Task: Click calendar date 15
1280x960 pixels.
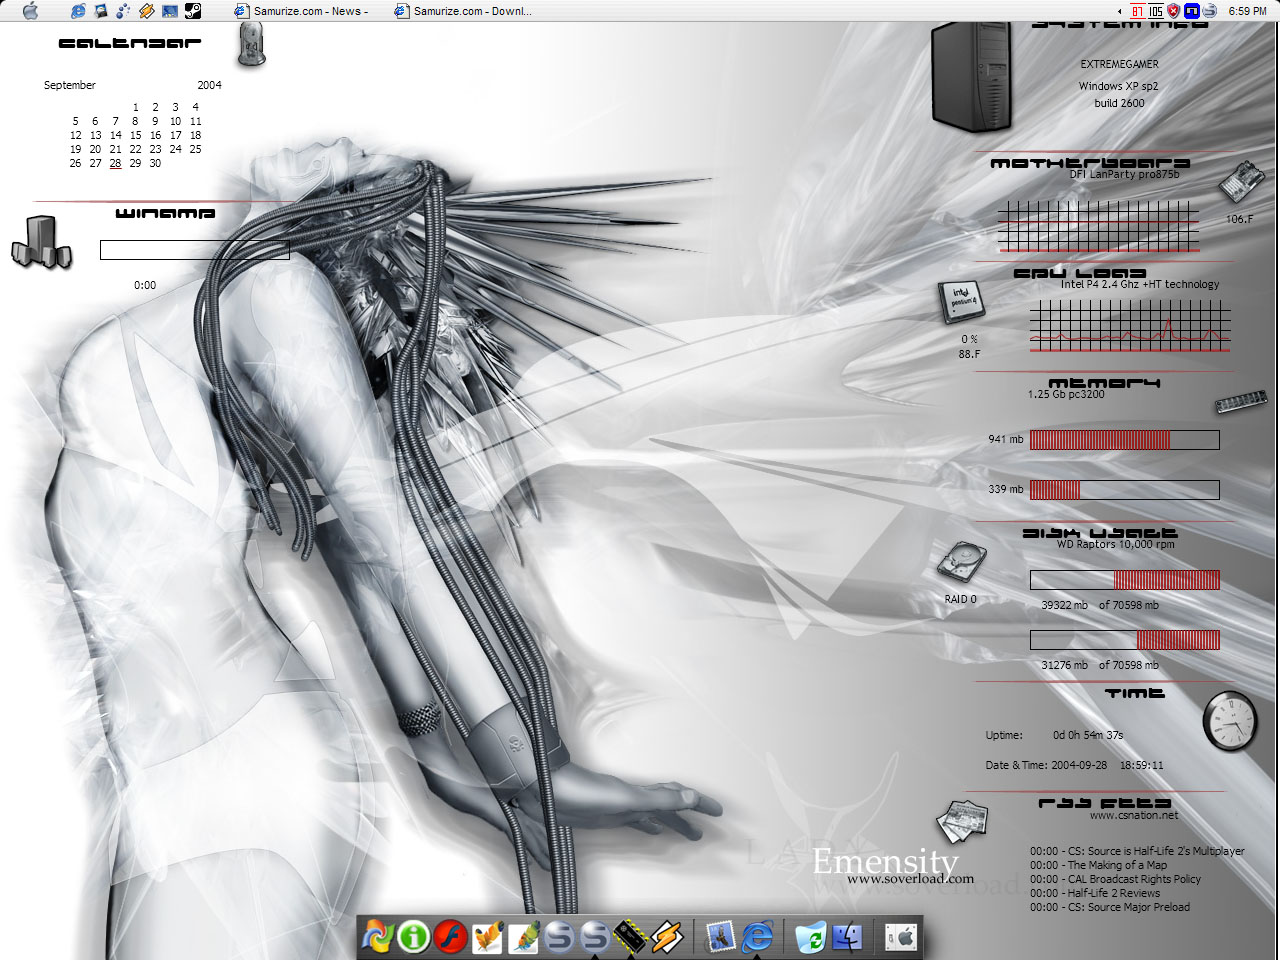Action: point(135,135)
